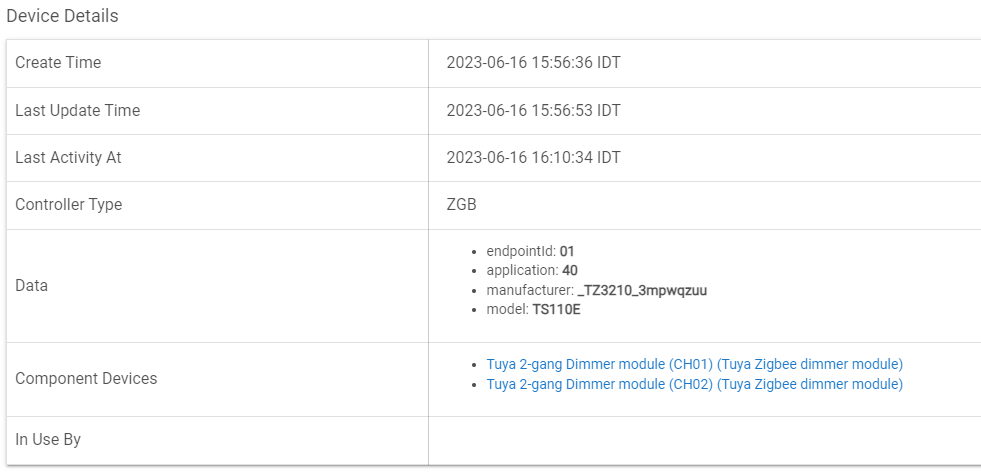Click the application: 40 entry
The width and height of the screenshot is (981, 474).
pyautogui.click(x=531, y=270)
